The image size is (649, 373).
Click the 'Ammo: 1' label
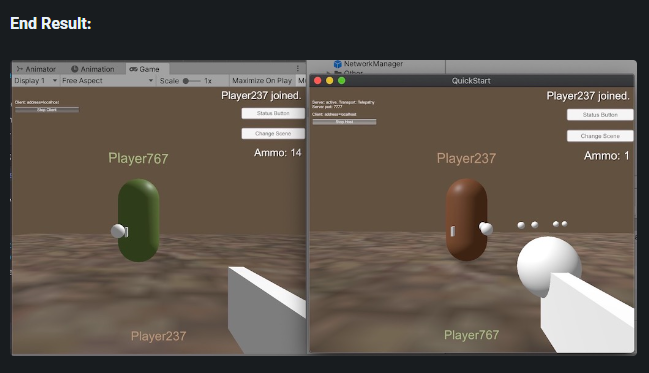tap(606, 156)
